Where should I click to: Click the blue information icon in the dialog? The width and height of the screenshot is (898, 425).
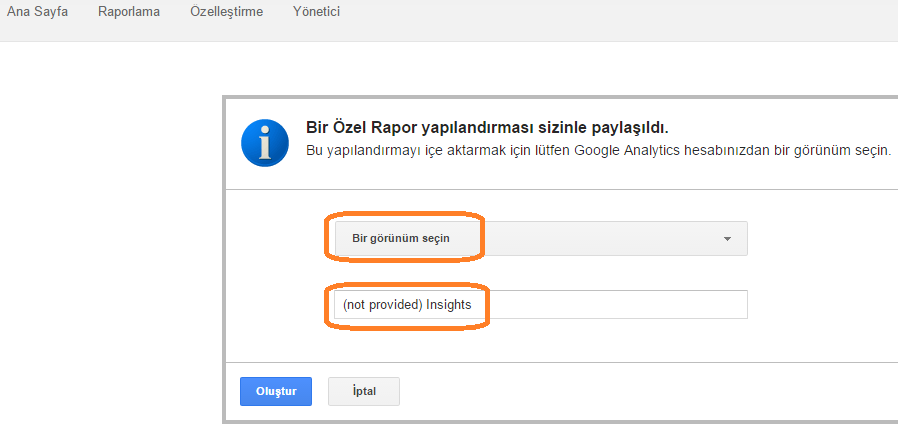click(265, 143)
